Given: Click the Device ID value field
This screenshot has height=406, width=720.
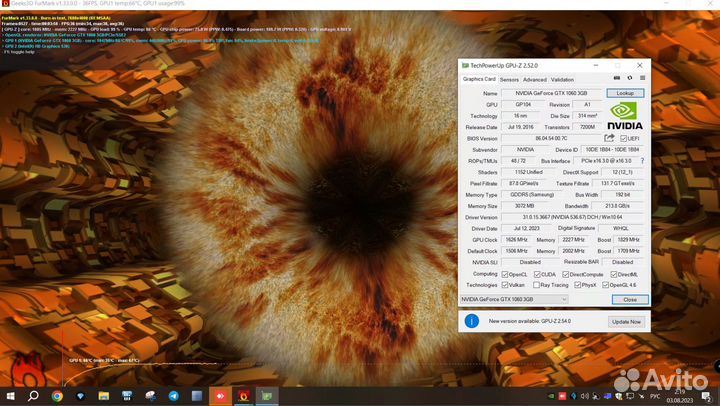Looking at the screenshot, I should 612,150.
